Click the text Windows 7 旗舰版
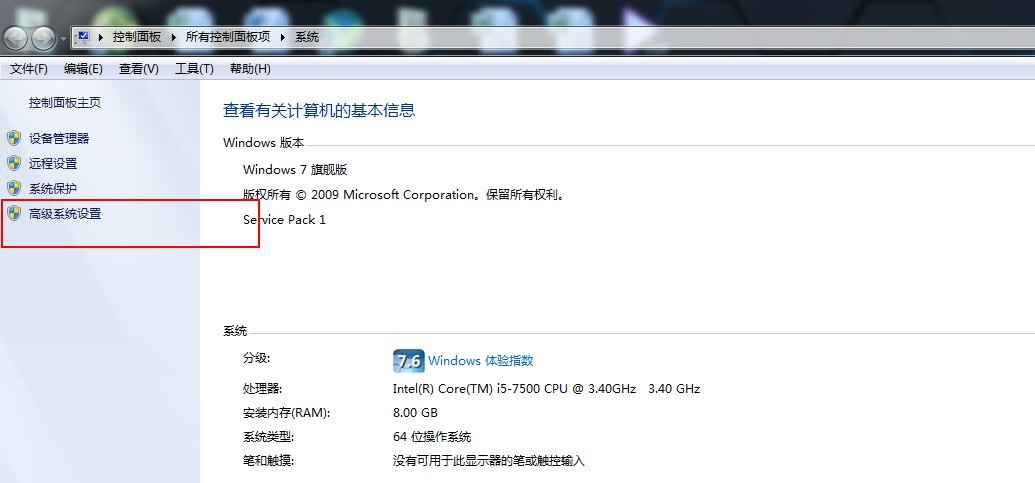The height and width of the screenshot is (483, 1035). tap(295, 170)
